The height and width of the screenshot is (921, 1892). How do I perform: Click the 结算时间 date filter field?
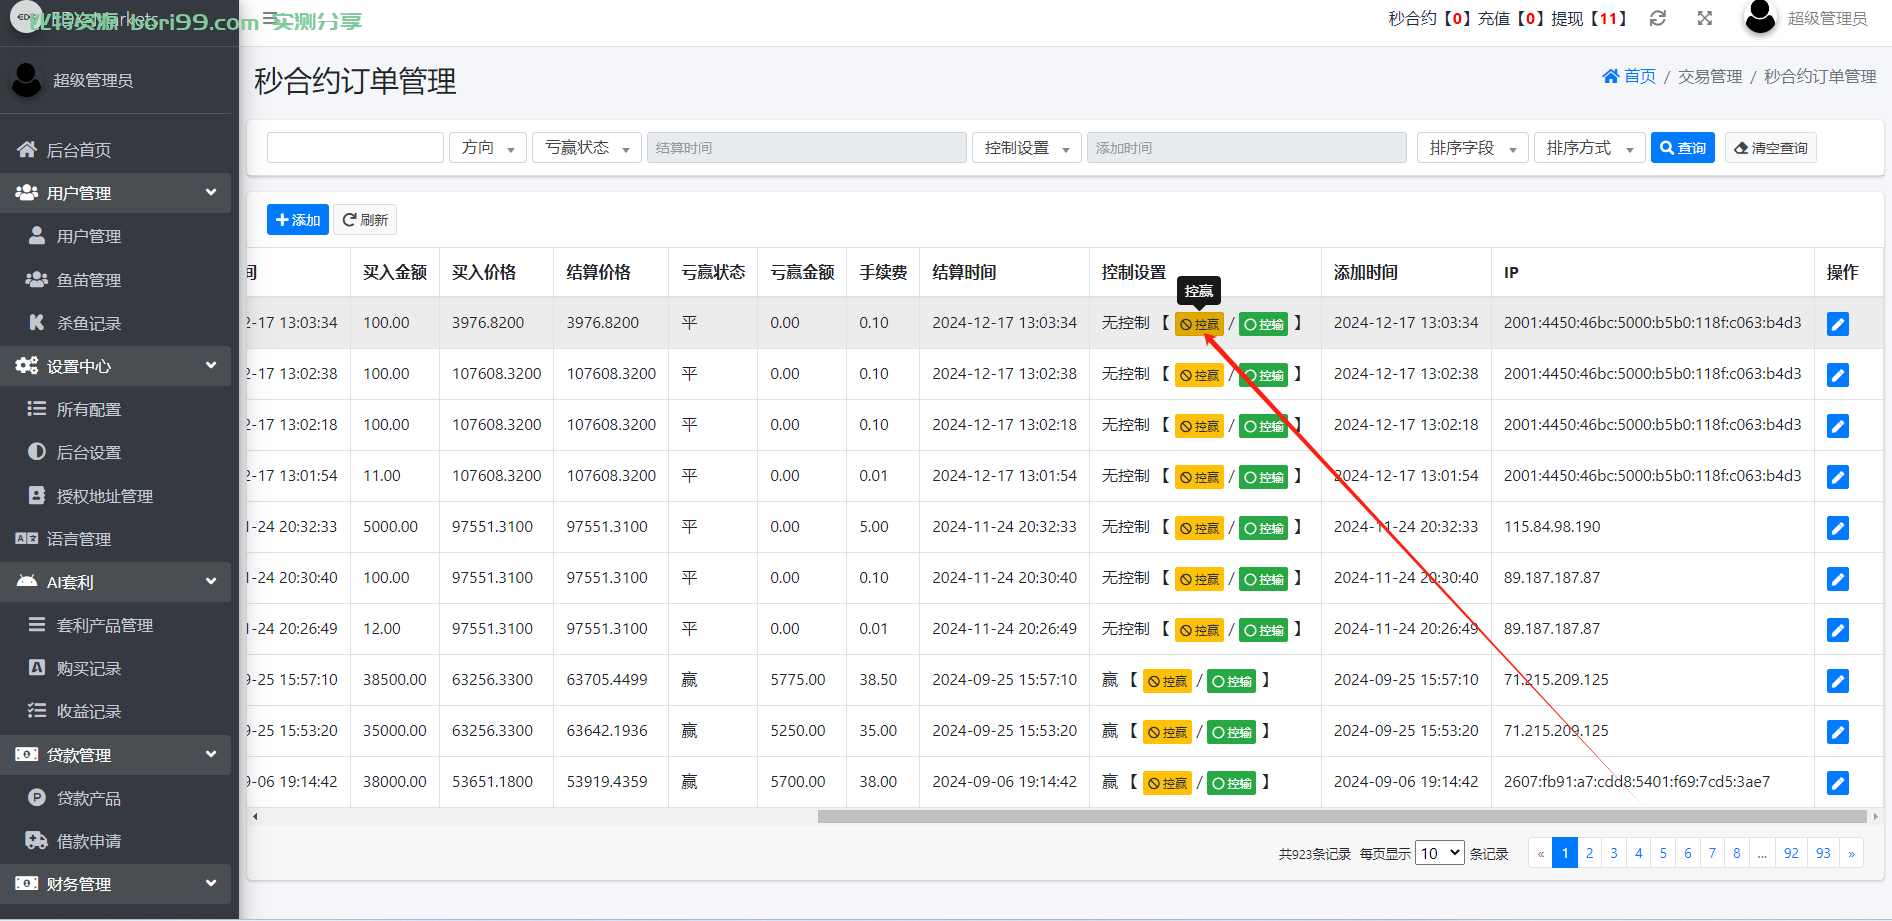807,148
